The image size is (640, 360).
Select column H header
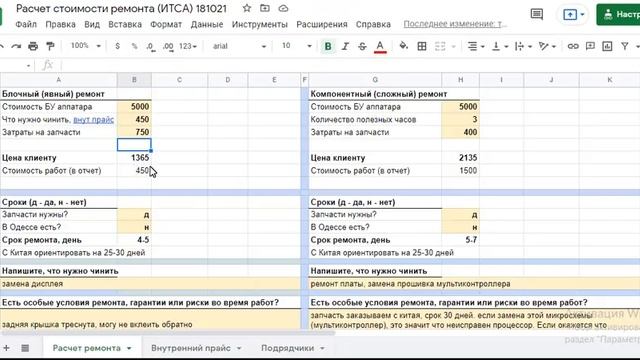tap(460, 80)
